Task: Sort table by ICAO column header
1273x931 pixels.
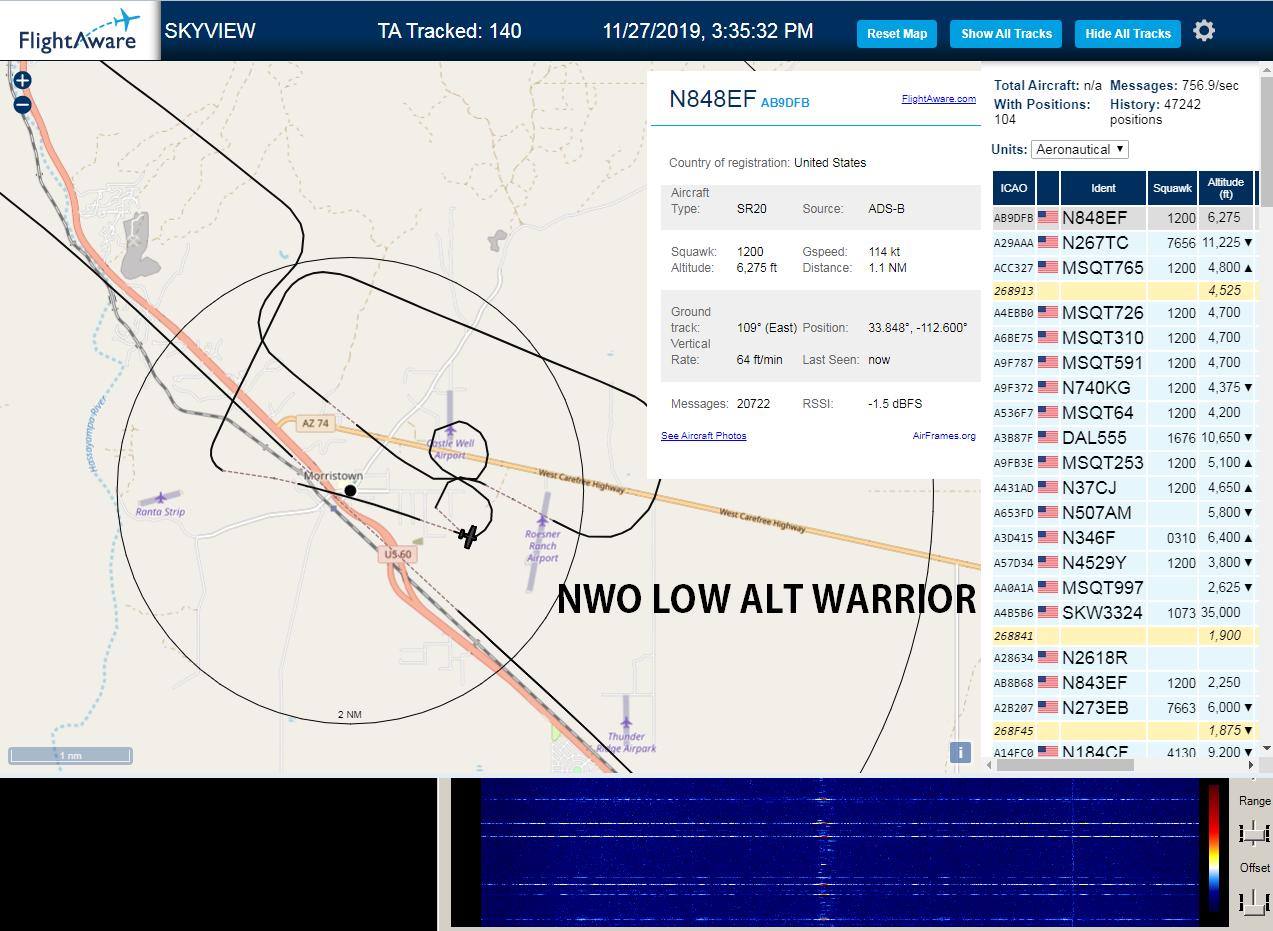Action: point(1014,188)
